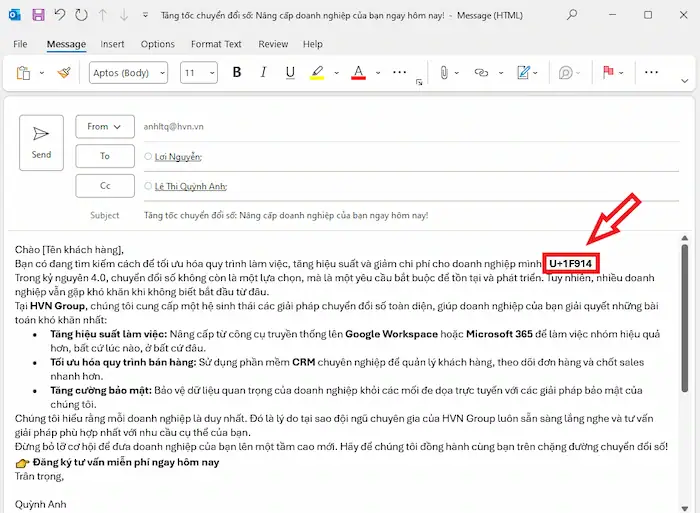The height and width of the screenshot is (513, 700).
Task: Open the From account dropdown
Action: click(x=104, y=127)
